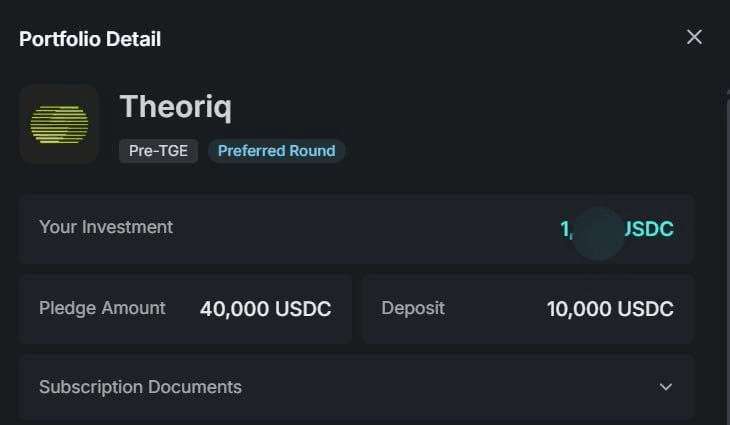Click the 40,000 USDC pledge value
The width and height of the screenshot is (730, 425).
click(x=265, y=309)
